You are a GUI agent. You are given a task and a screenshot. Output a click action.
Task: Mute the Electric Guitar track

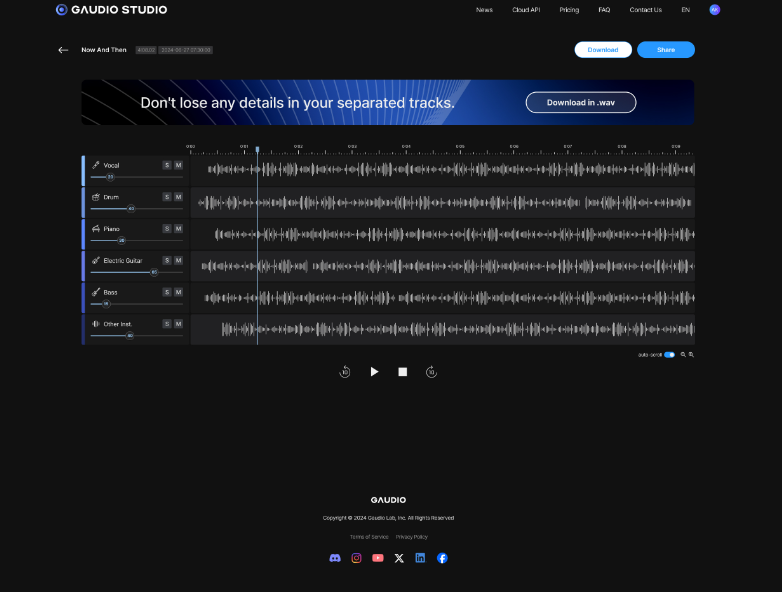tap(179, 260)
